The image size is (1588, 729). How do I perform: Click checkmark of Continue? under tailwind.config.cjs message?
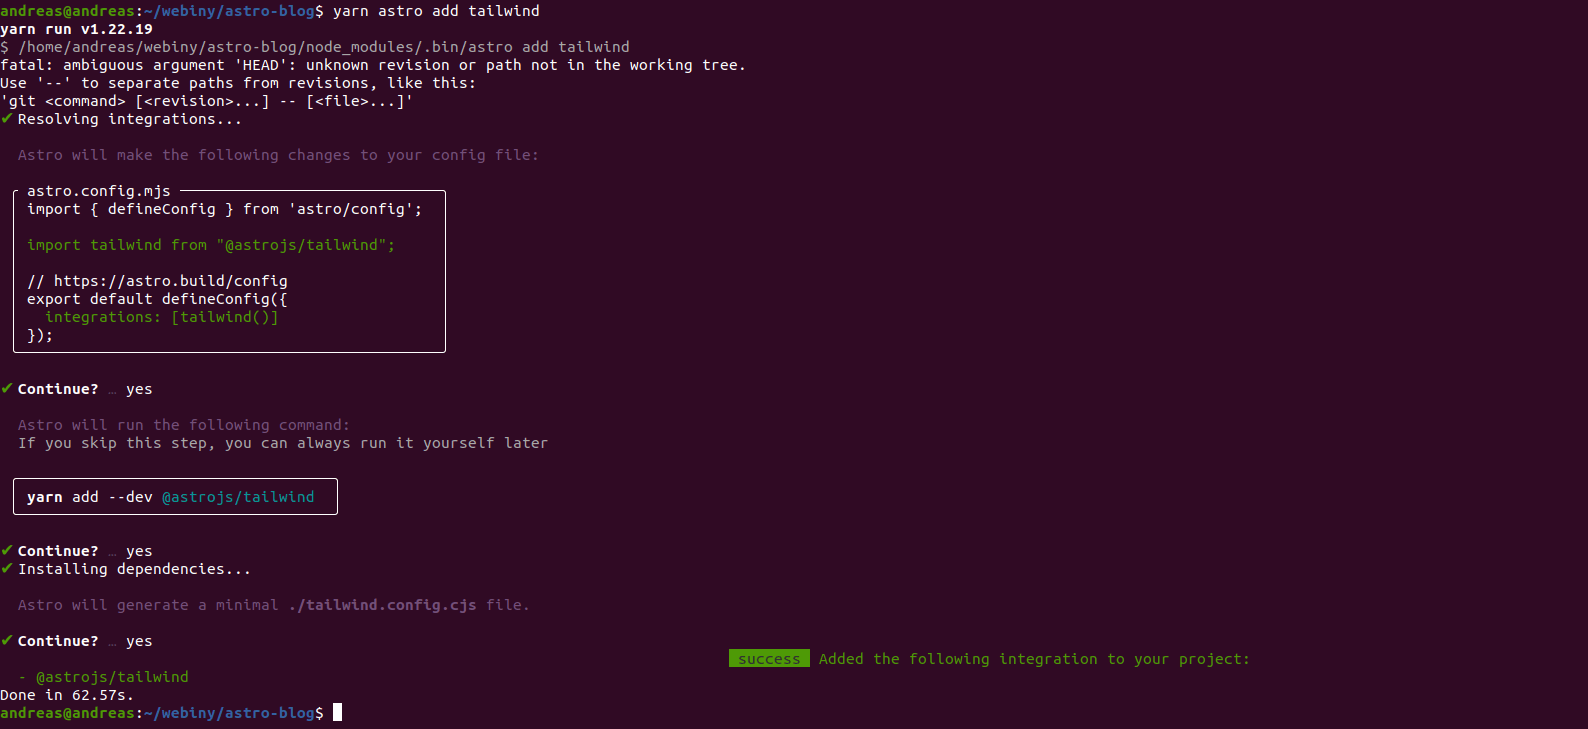(x=7, y=641)
